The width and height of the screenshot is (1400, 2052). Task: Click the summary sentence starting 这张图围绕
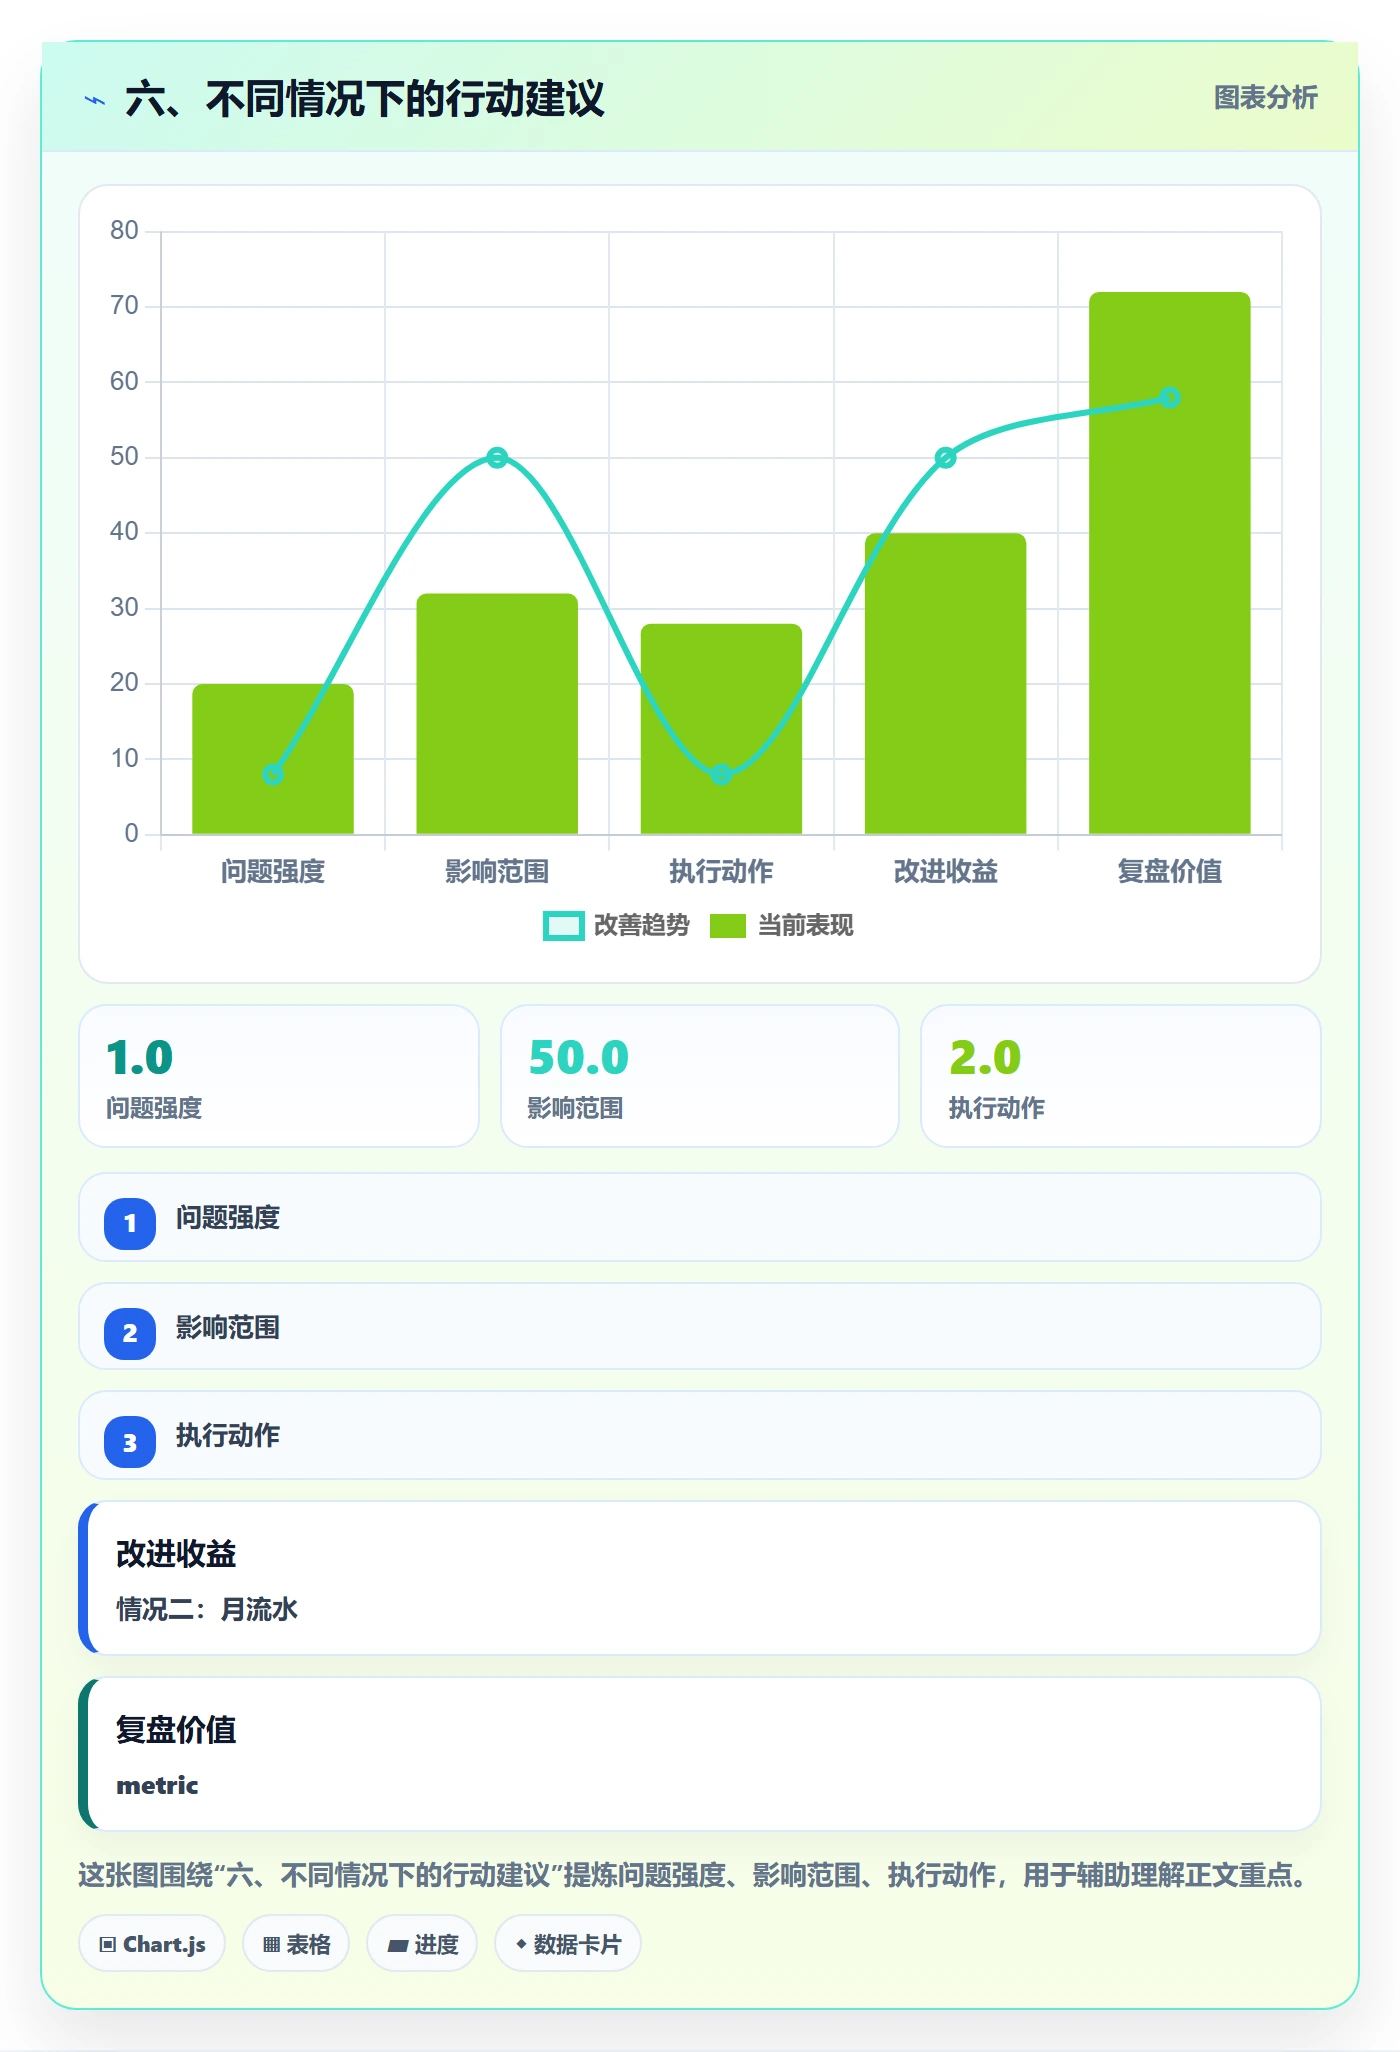(x=695, y=1875)
